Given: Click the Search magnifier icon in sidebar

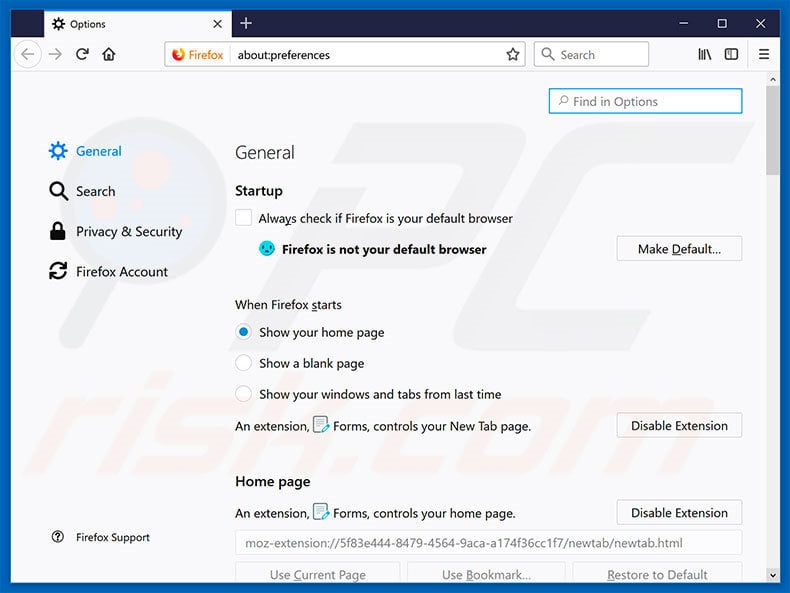Looking at the screenshot, I should 58,191.
